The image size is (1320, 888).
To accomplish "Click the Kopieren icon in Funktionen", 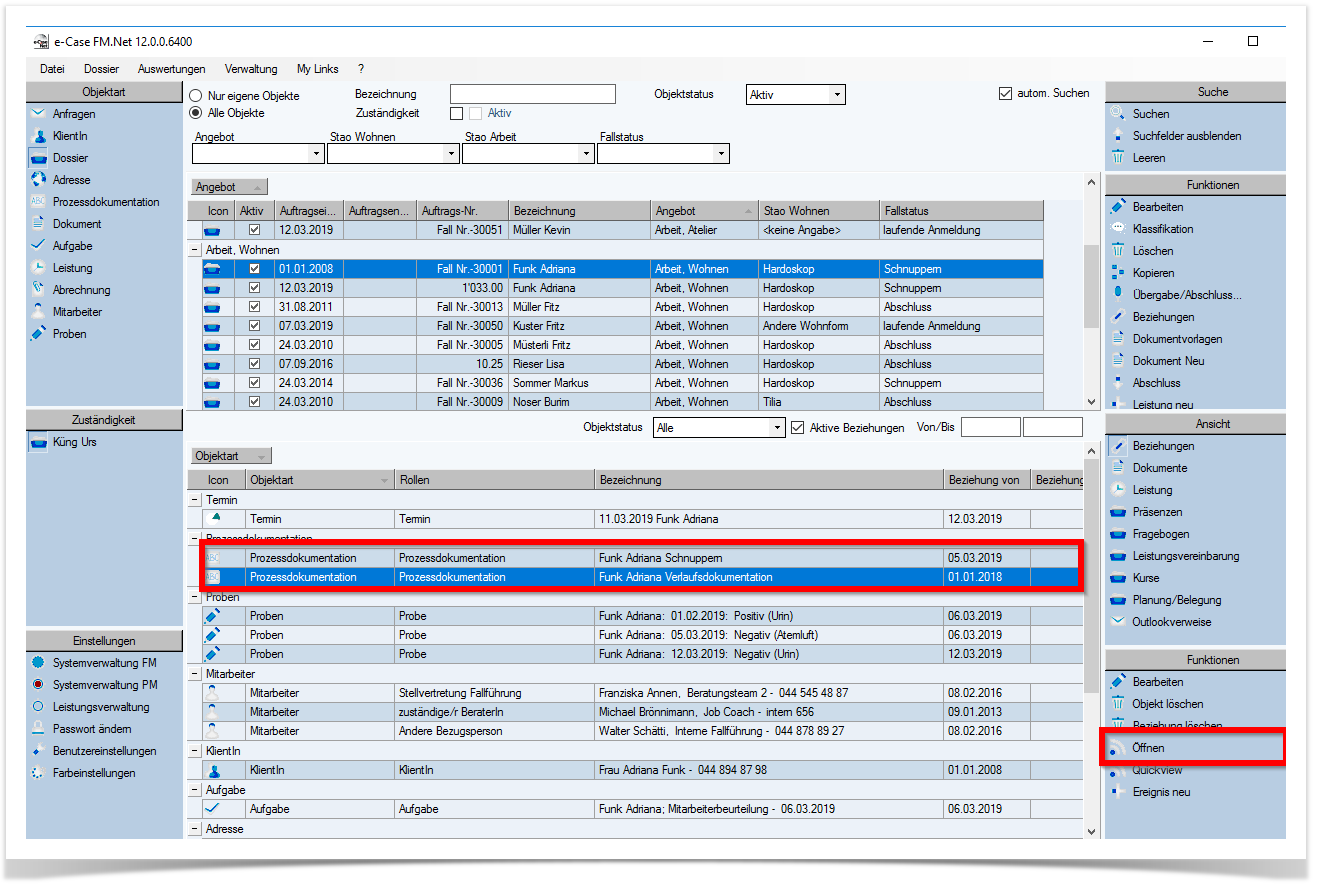I will point(1118,273).
